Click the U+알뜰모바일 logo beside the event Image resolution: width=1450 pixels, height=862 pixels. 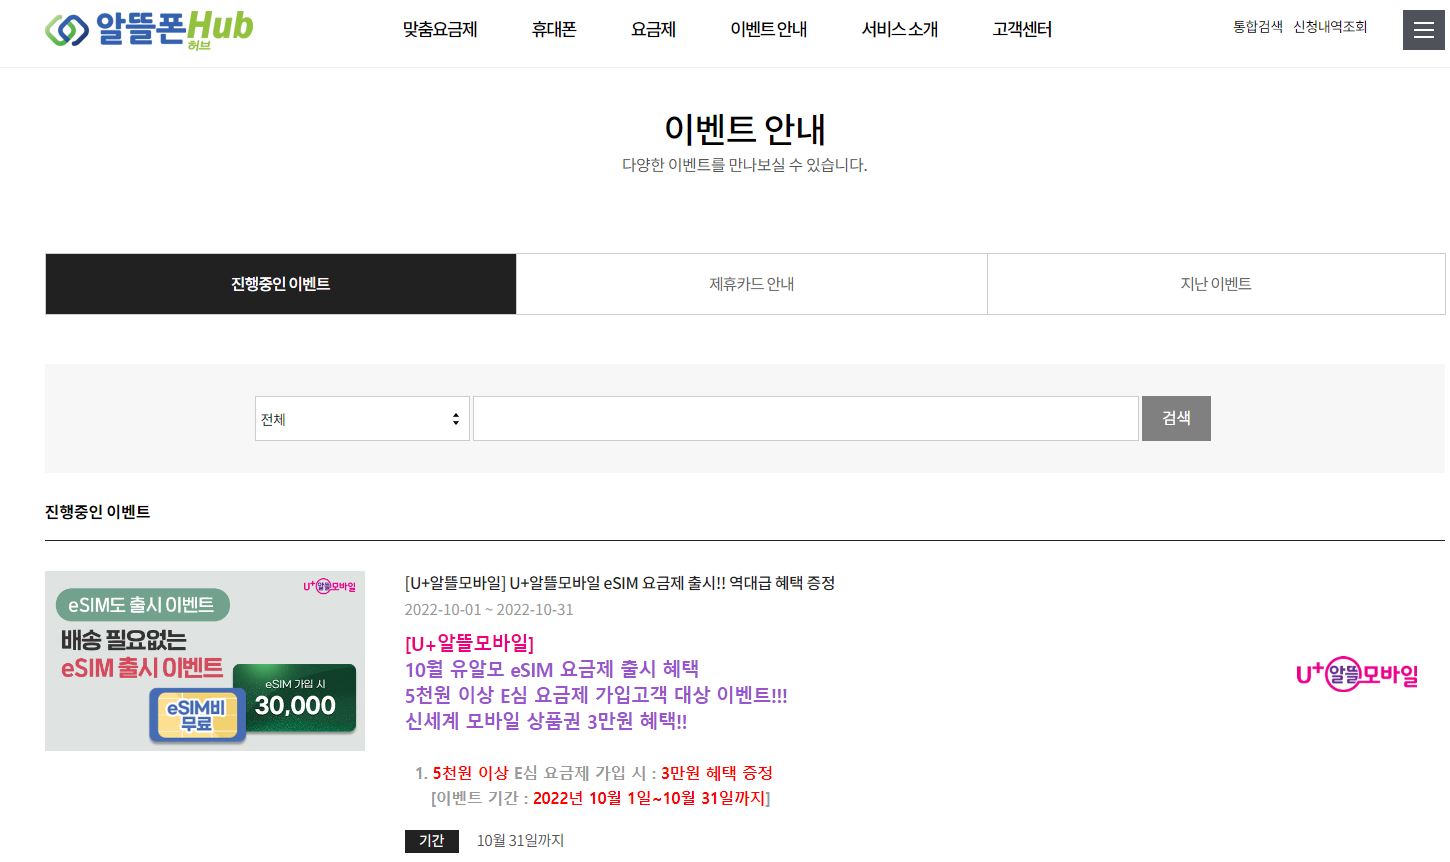click(x=1357, y=675)
